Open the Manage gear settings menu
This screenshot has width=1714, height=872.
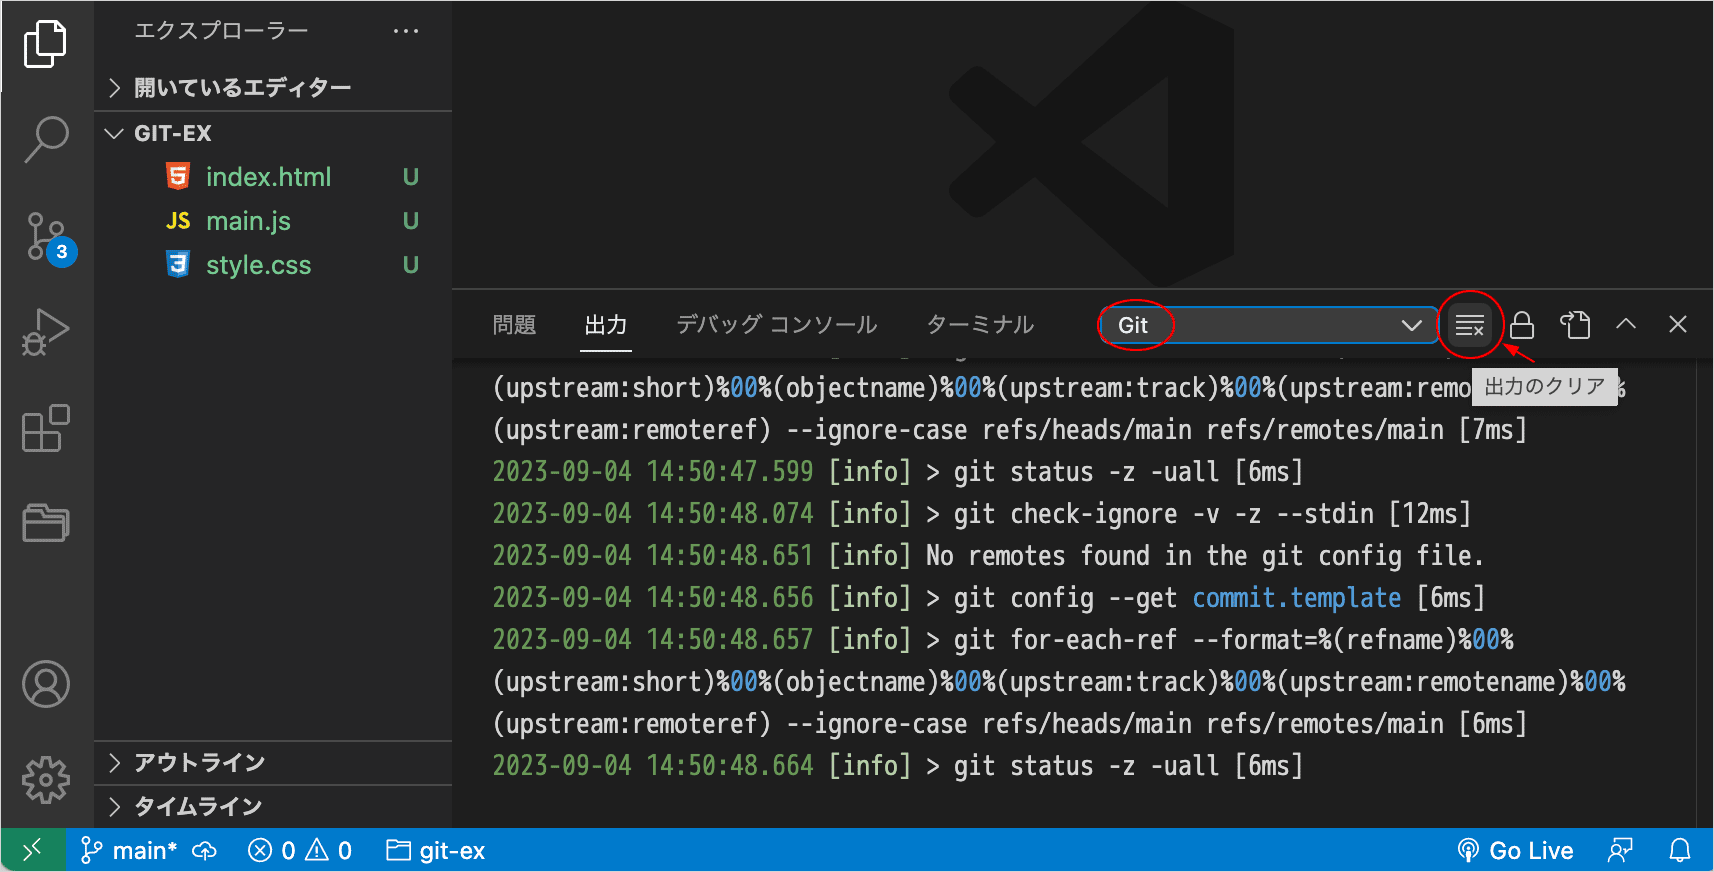coord(46,779)
